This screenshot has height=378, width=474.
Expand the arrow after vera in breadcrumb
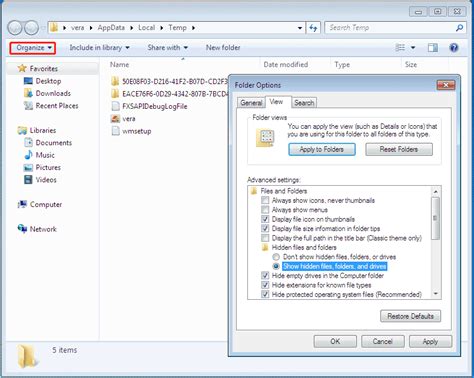tap(91, 28)
